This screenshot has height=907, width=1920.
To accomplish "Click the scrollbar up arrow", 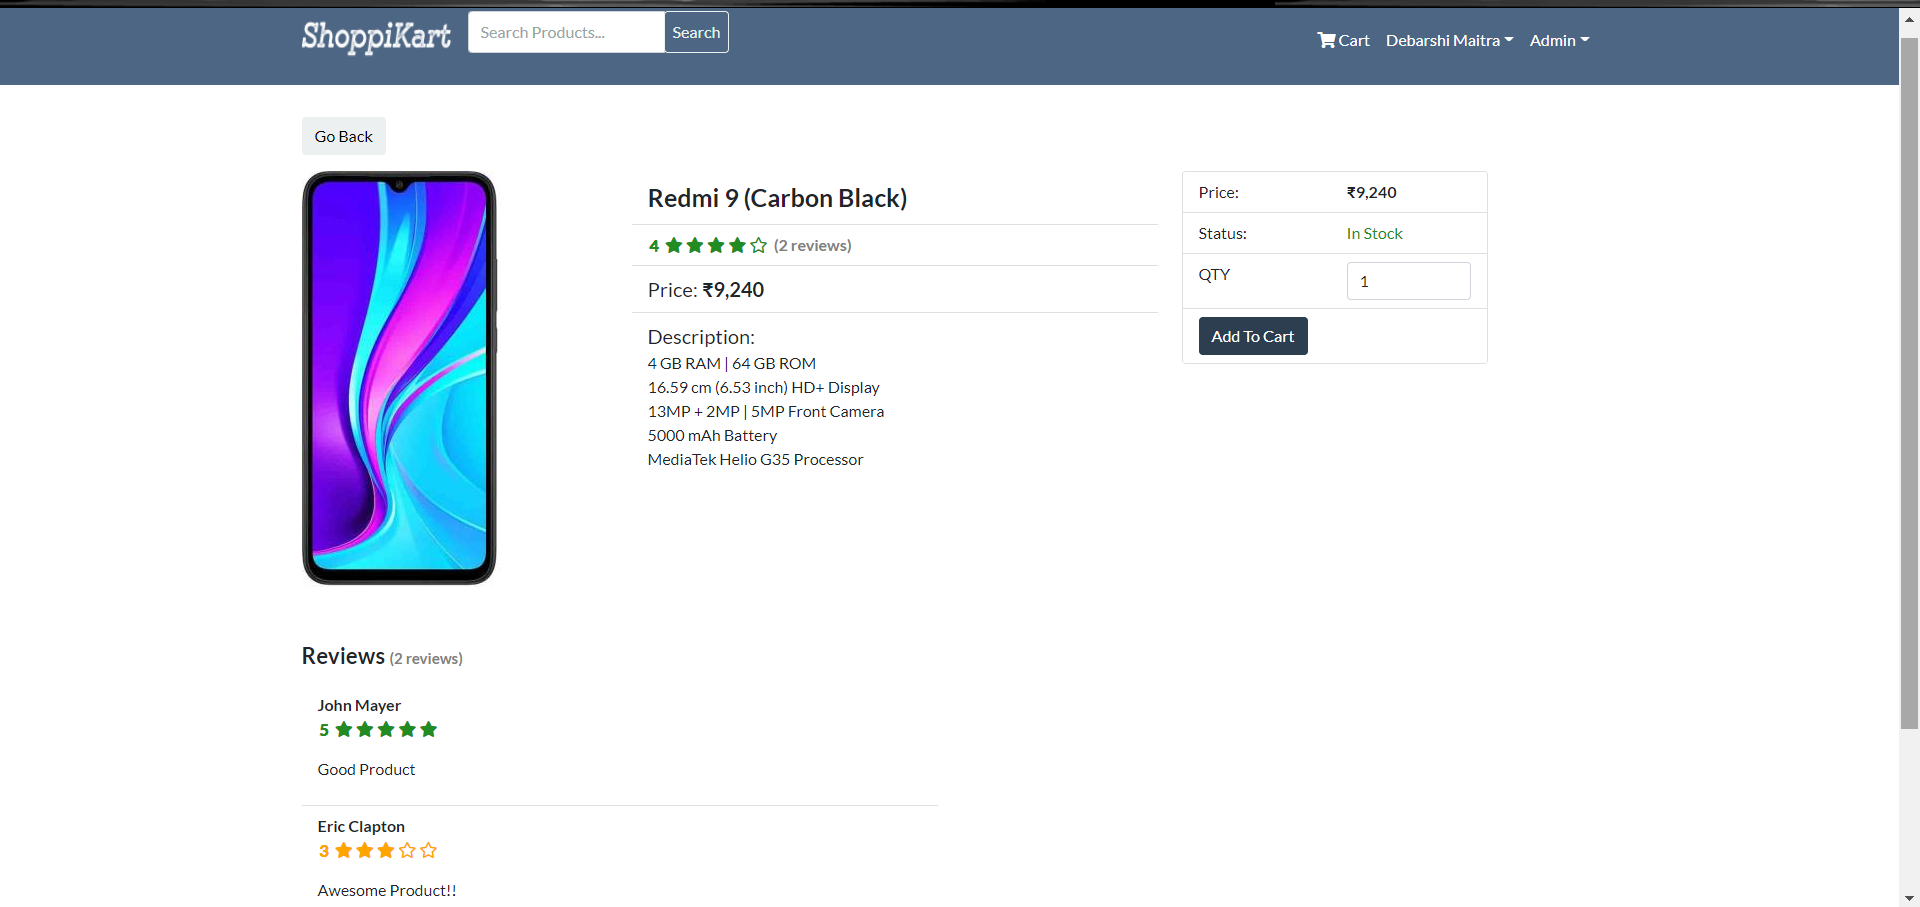I will tap(1909, 17).
